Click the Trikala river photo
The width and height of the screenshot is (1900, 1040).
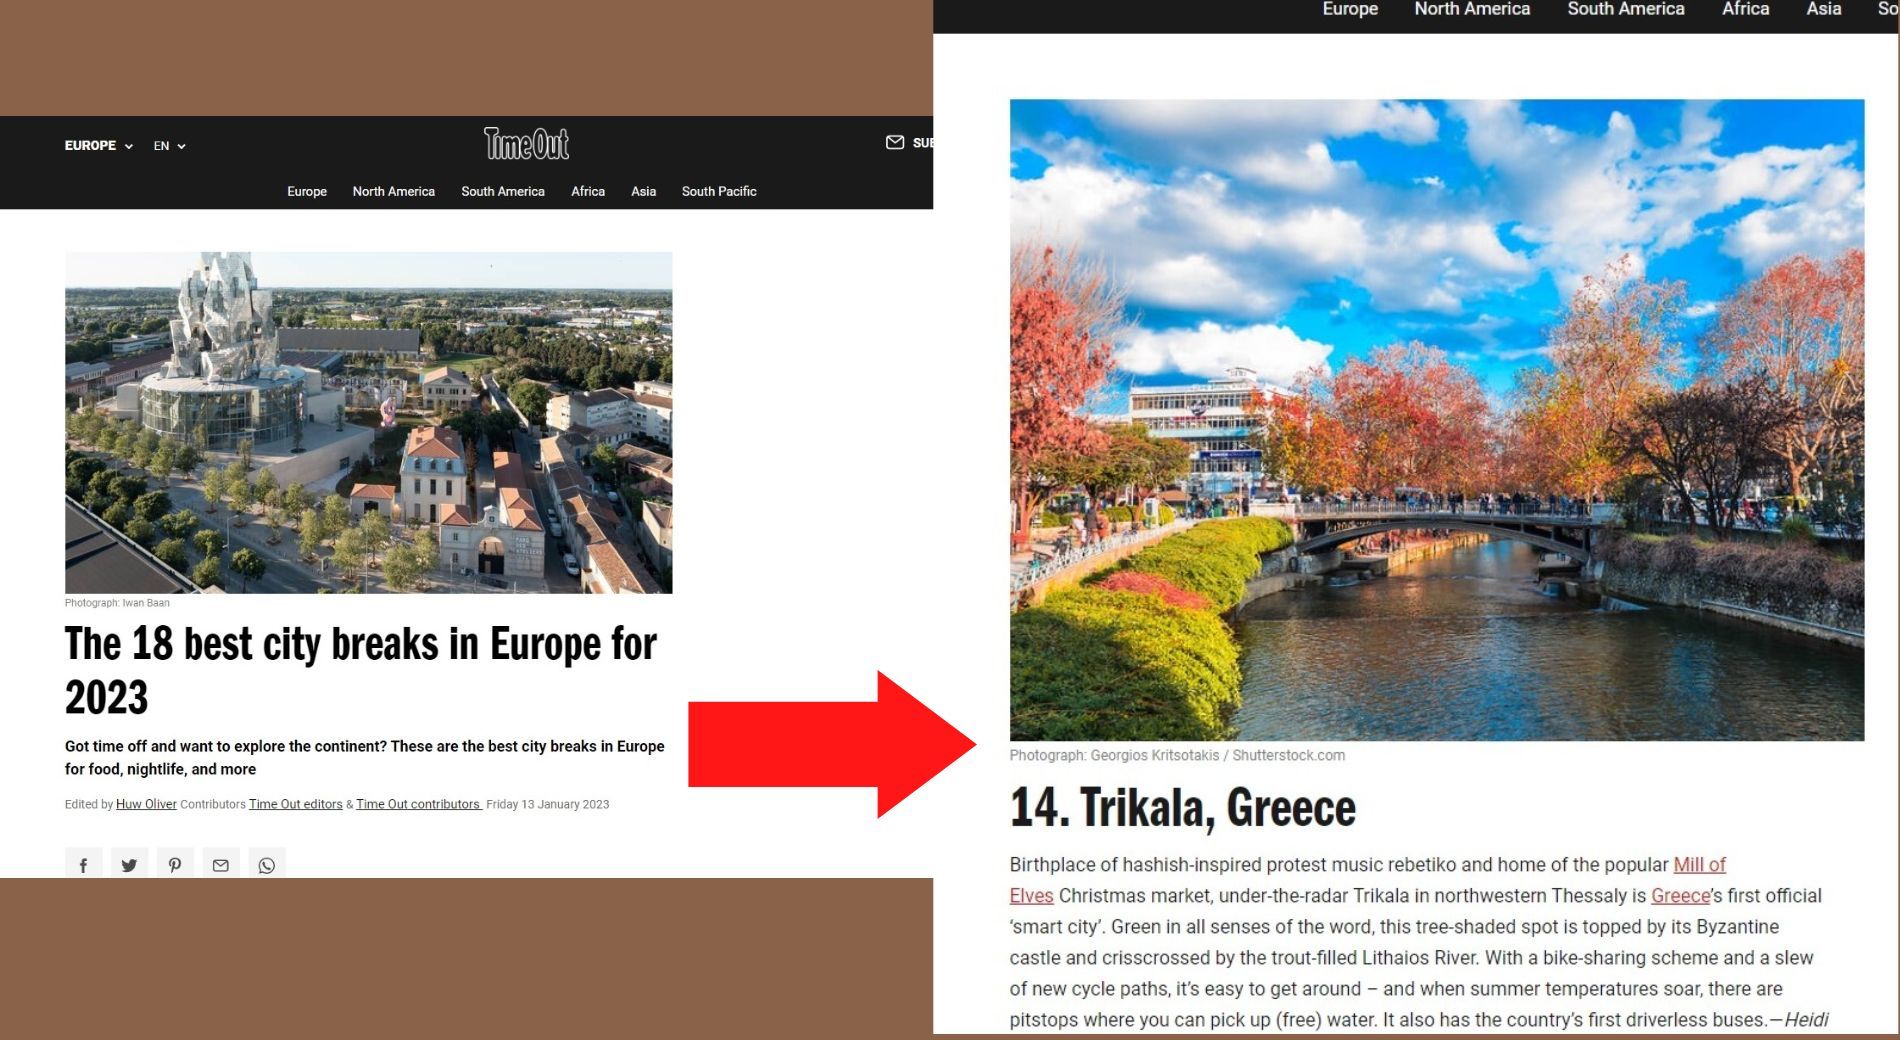(1436, 420)
